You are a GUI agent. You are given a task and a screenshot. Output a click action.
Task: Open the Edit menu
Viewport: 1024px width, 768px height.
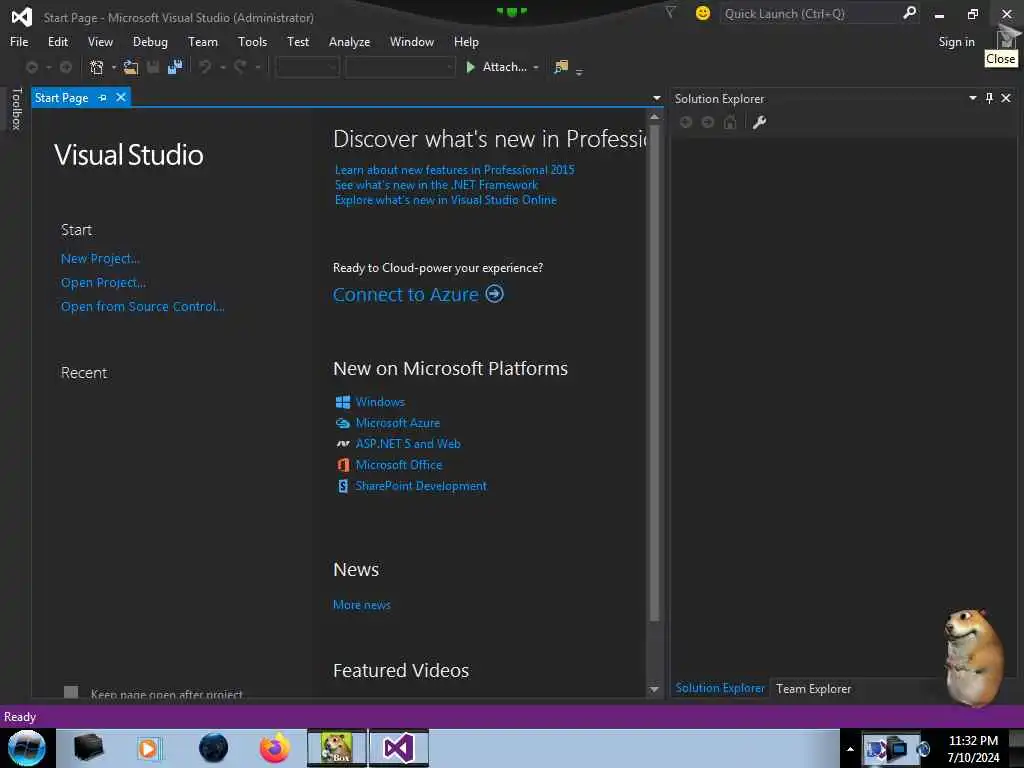(58, 42)
